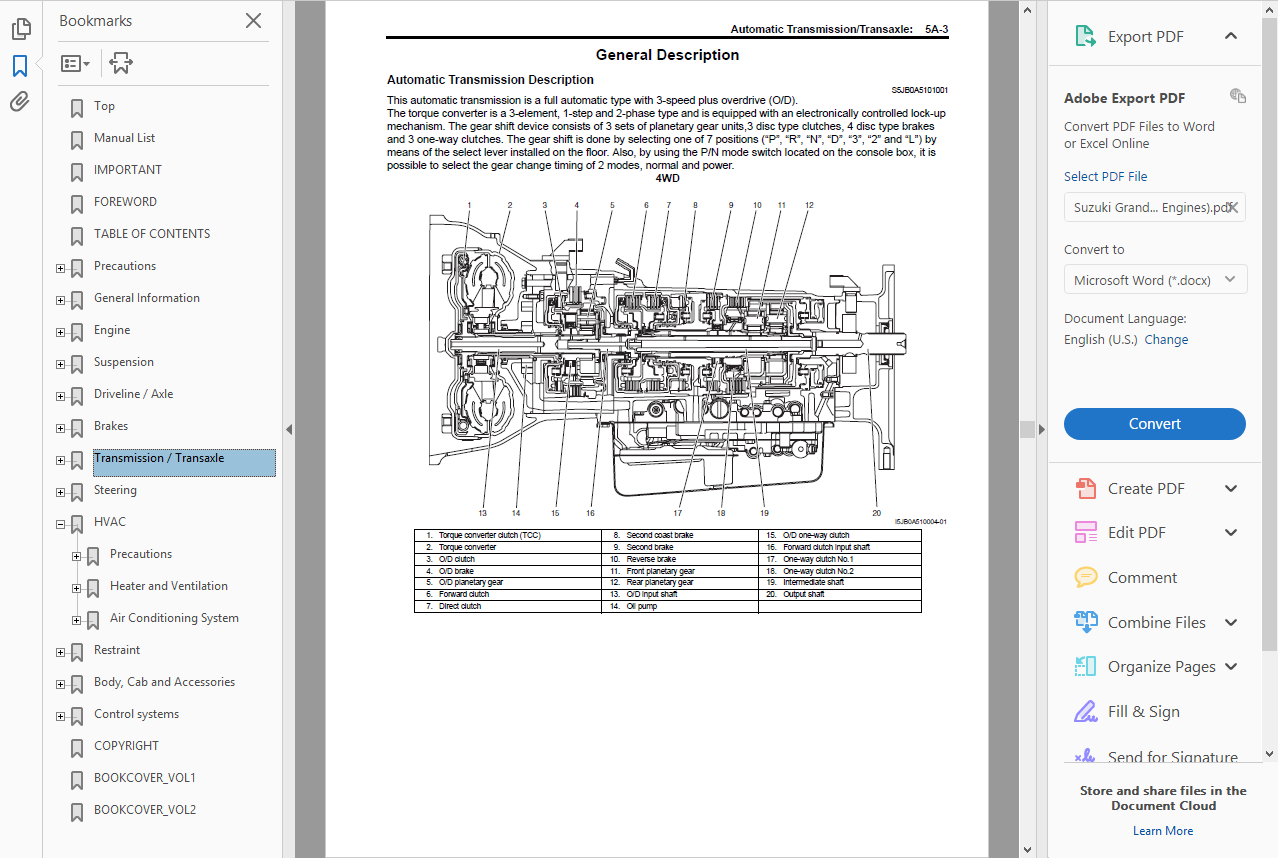1278x858 pixels.
Task: Open the Page Thumbnails panel
Action: point(21,28)
